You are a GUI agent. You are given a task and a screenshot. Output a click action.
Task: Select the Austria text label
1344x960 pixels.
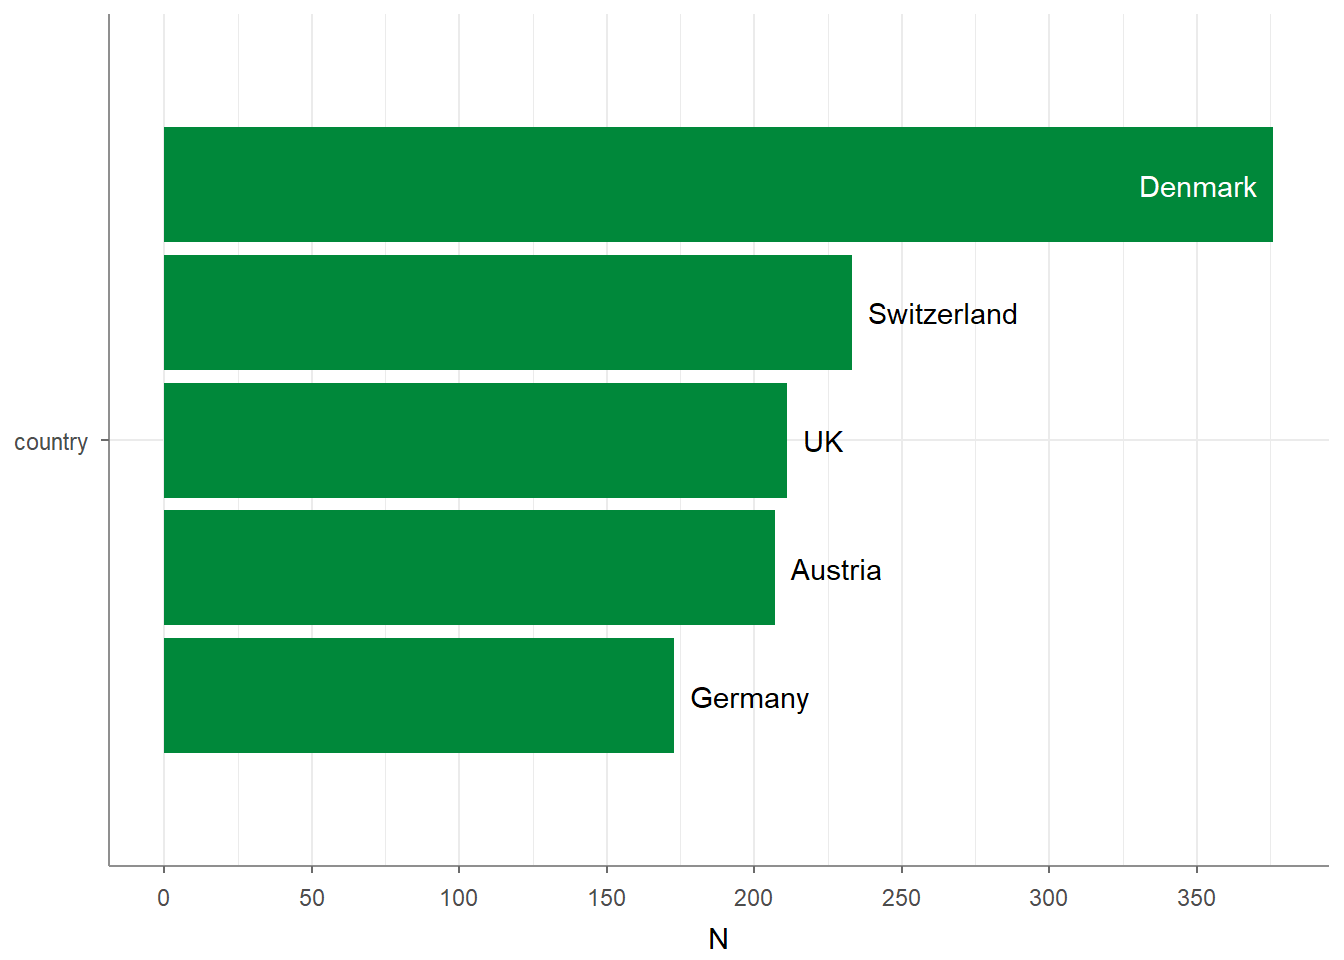[836, 570]
